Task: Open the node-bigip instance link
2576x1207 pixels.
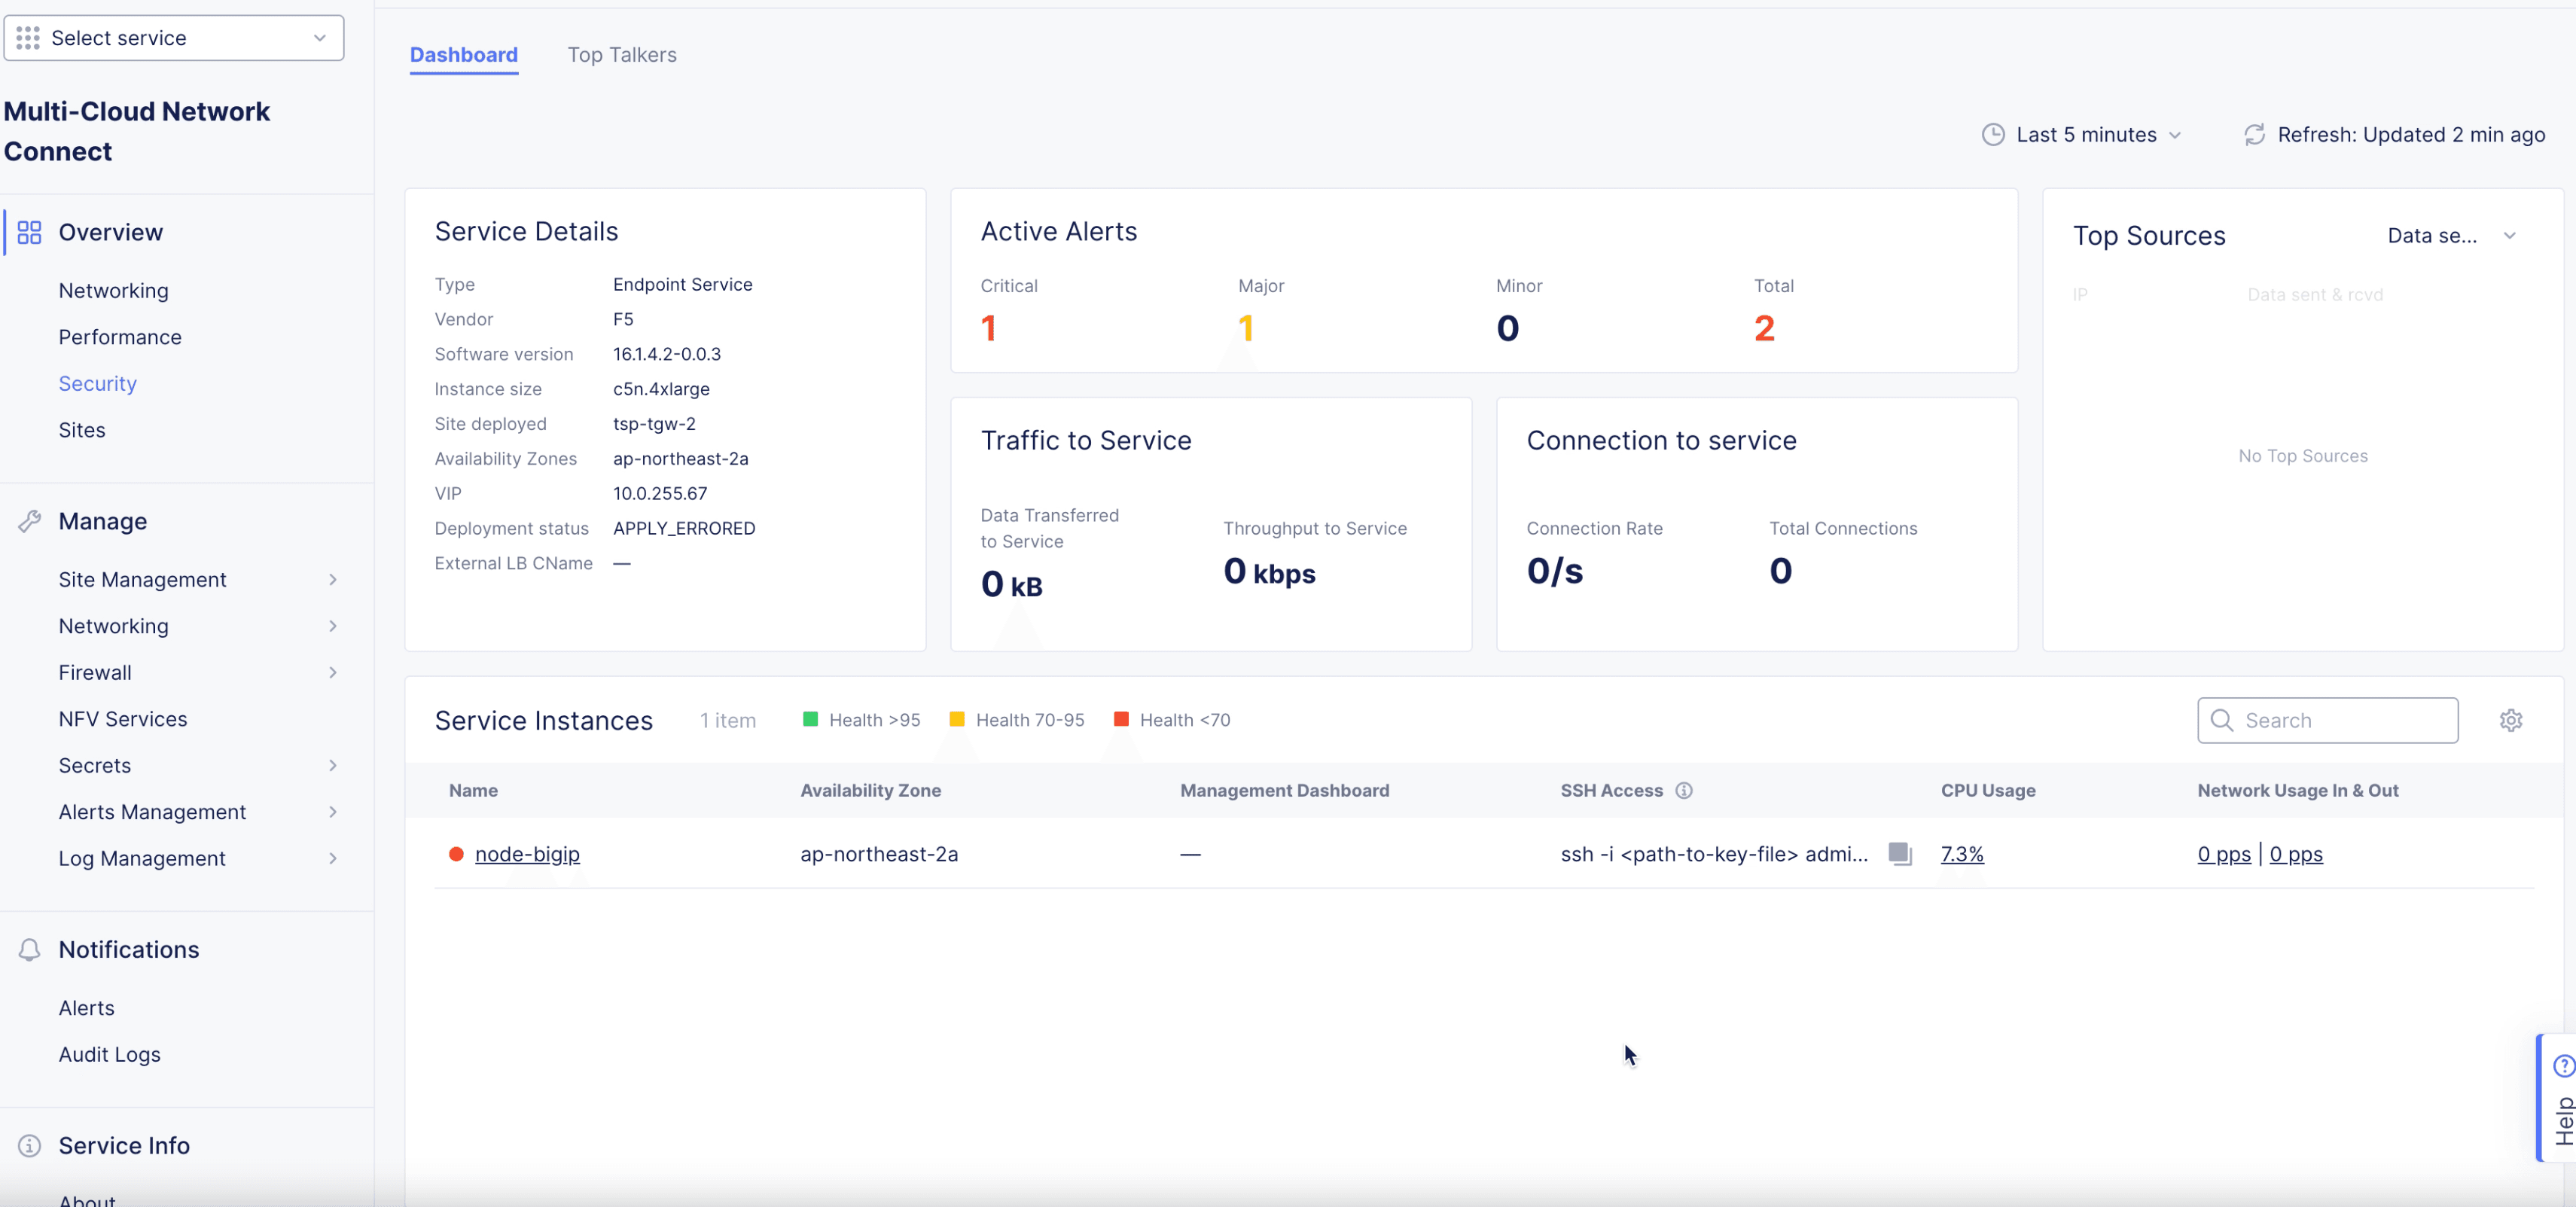Action: 527,853
